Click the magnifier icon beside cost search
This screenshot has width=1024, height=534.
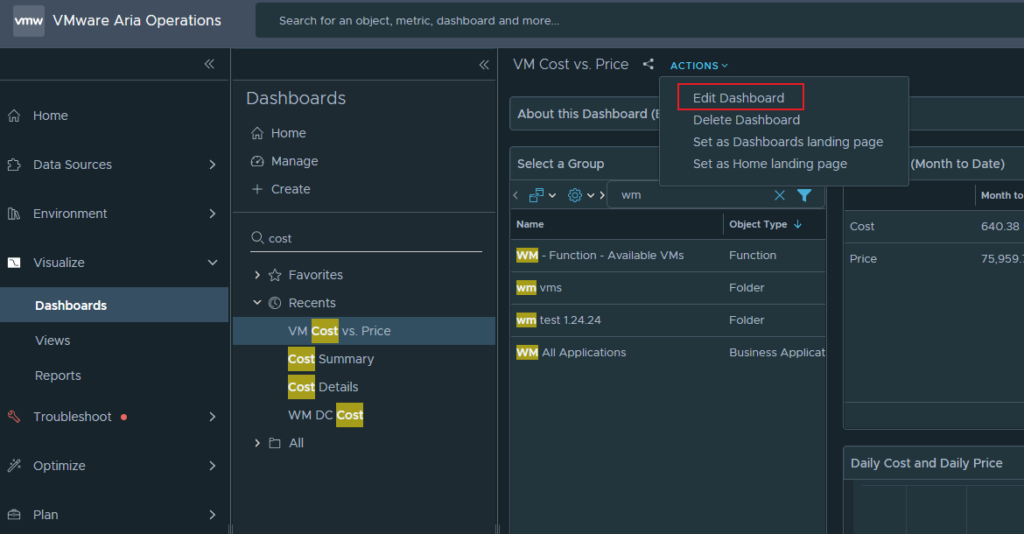tap(257, 238)
